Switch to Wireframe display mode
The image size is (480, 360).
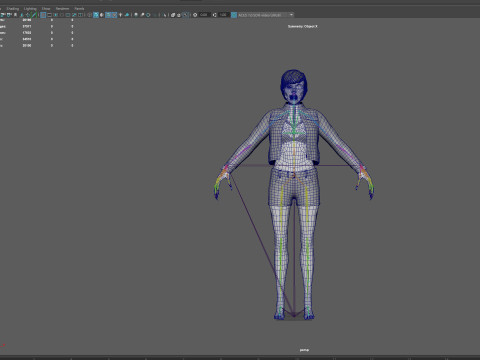coord(89,15)
